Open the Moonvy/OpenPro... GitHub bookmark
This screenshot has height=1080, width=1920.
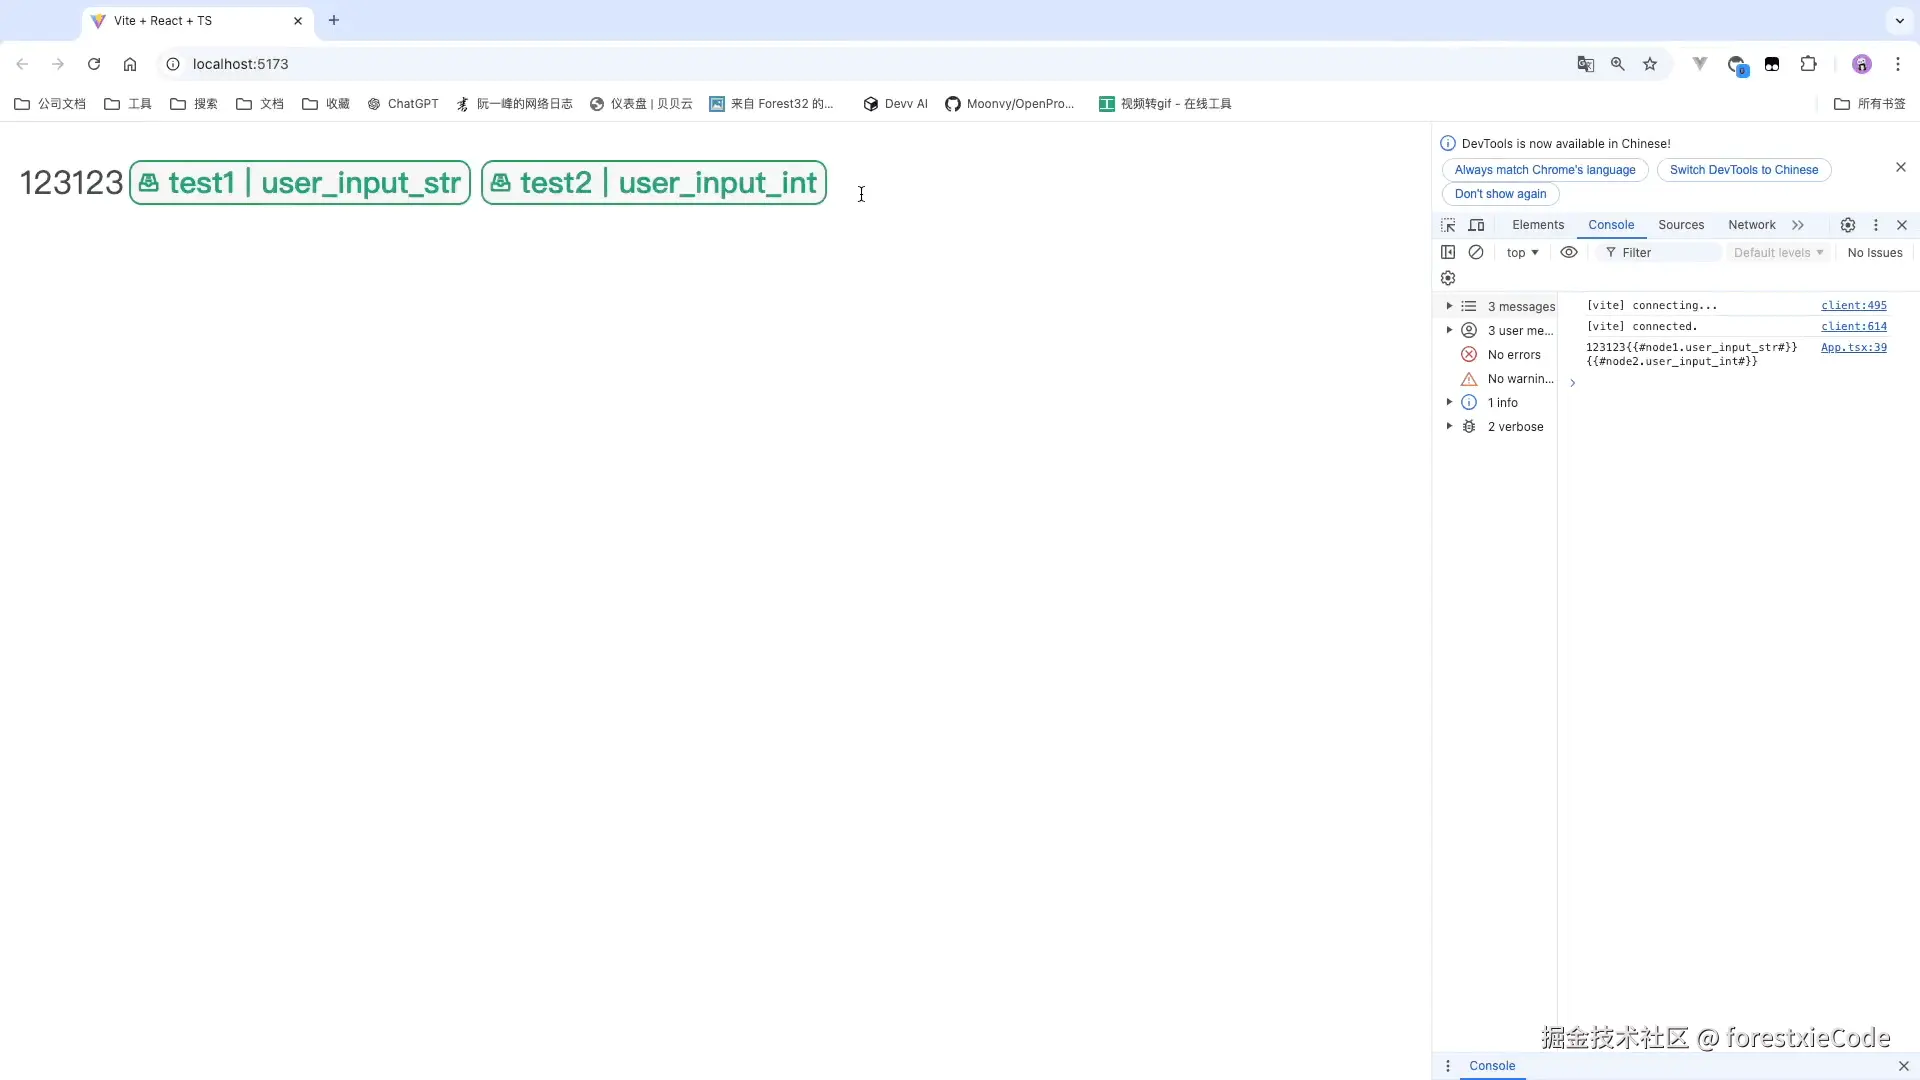[x=1010, y=104]
